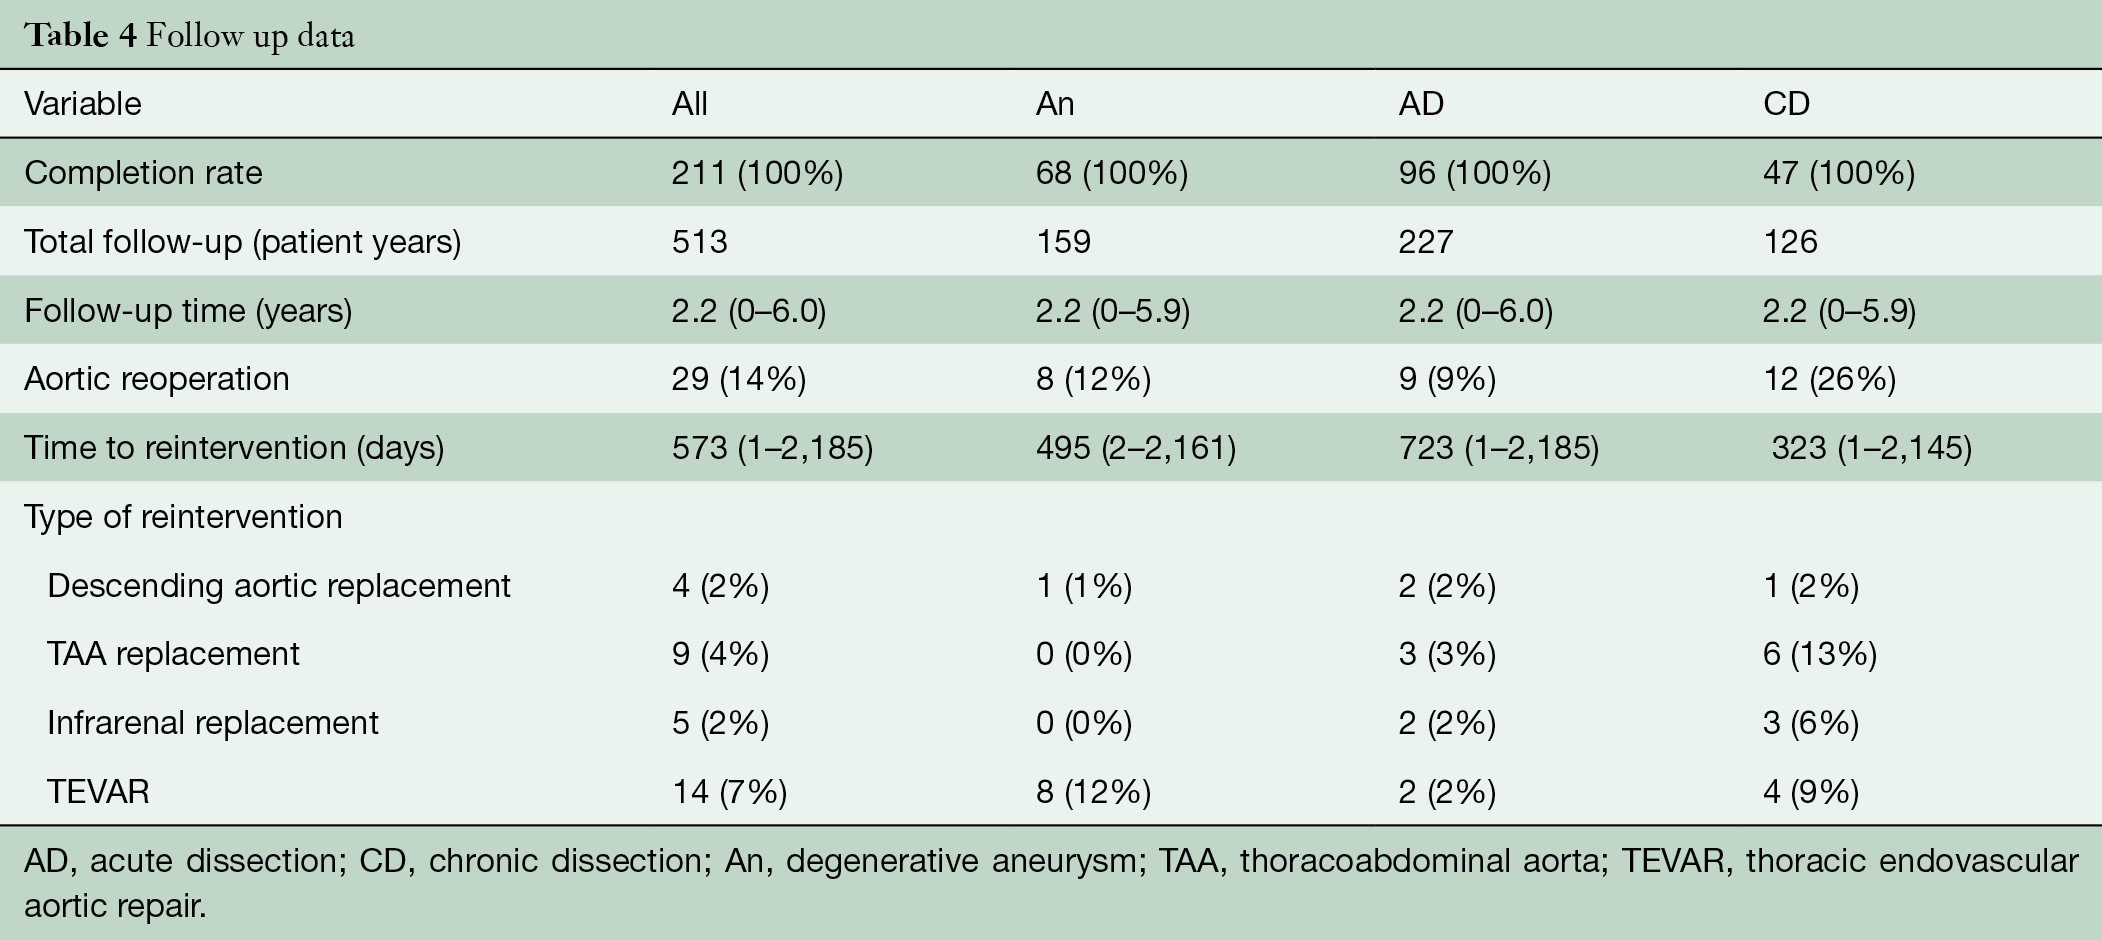The image size is (2102, 940).
Task: Select the Type of reintervention heading
Action: point(183,517)
